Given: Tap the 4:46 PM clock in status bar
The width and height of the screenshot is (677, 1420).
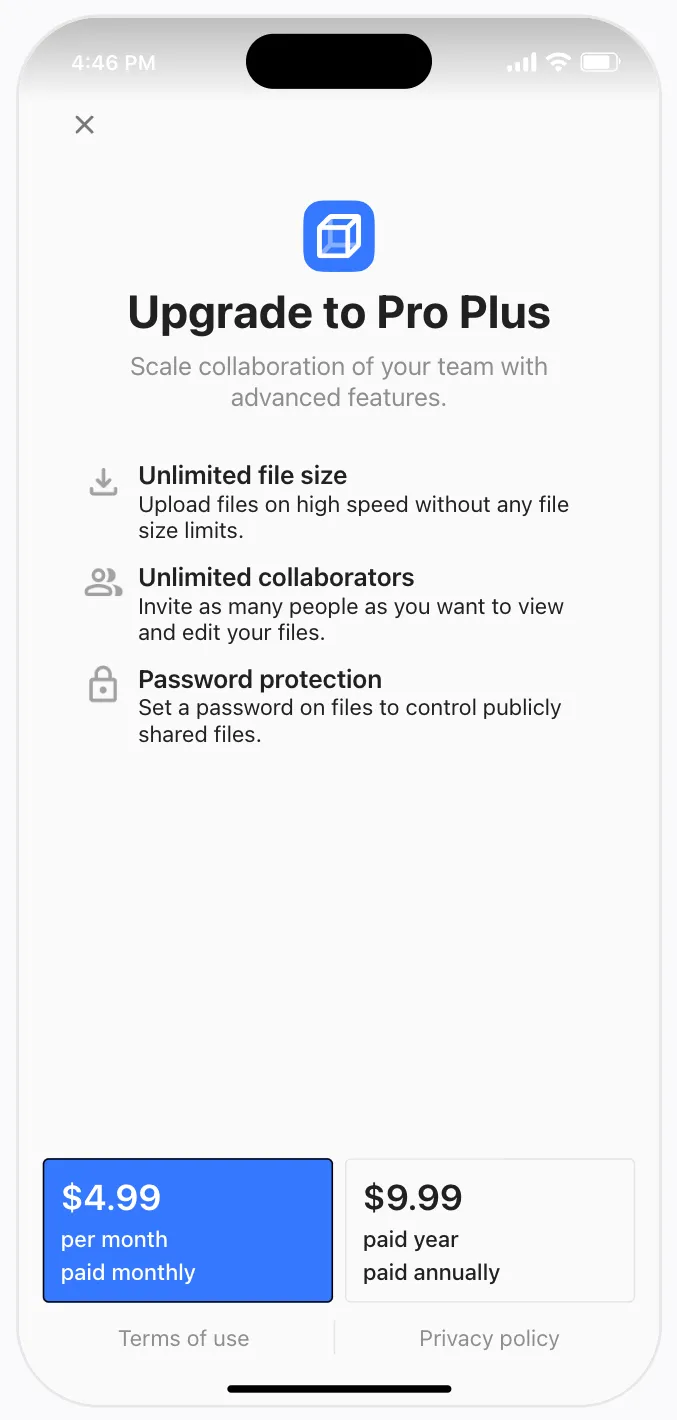Looking at the screenshot, I should tap(114, 63).
